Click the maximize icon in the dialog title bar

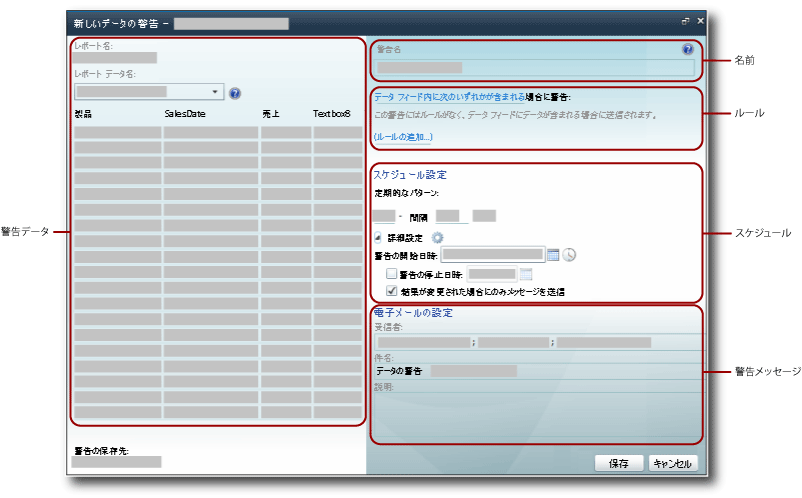pyautogui.click(x=685, y=21)
